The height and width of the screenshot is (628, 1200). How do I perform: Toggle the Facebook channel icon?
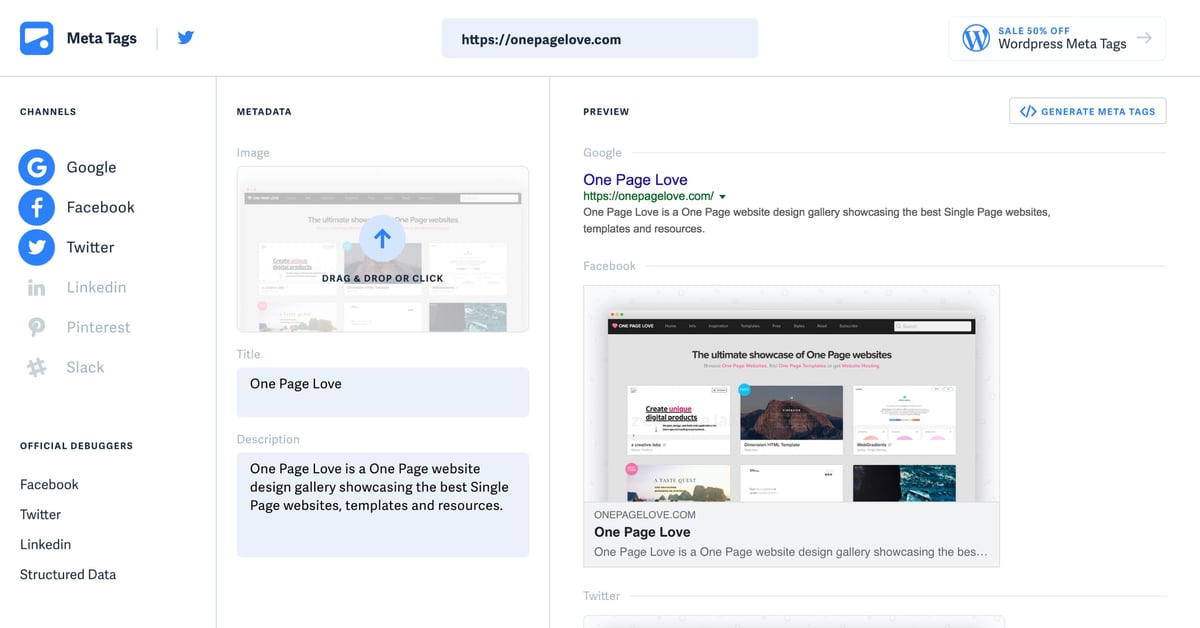coord(36,207)
